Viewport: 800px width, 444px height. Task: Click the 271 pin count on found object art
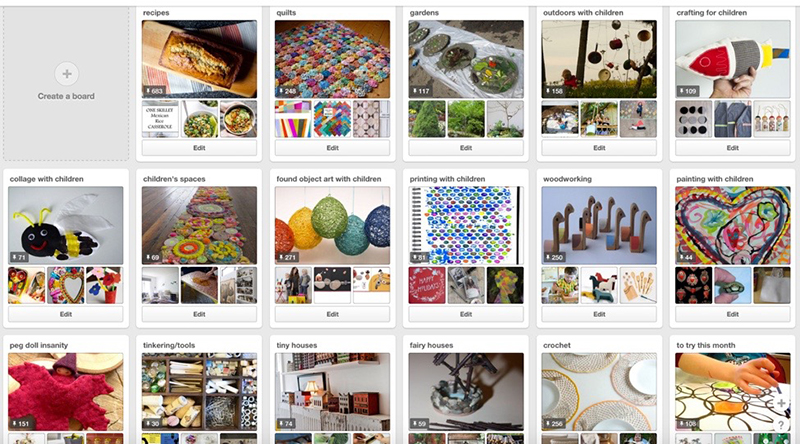(x=288, y=258)
